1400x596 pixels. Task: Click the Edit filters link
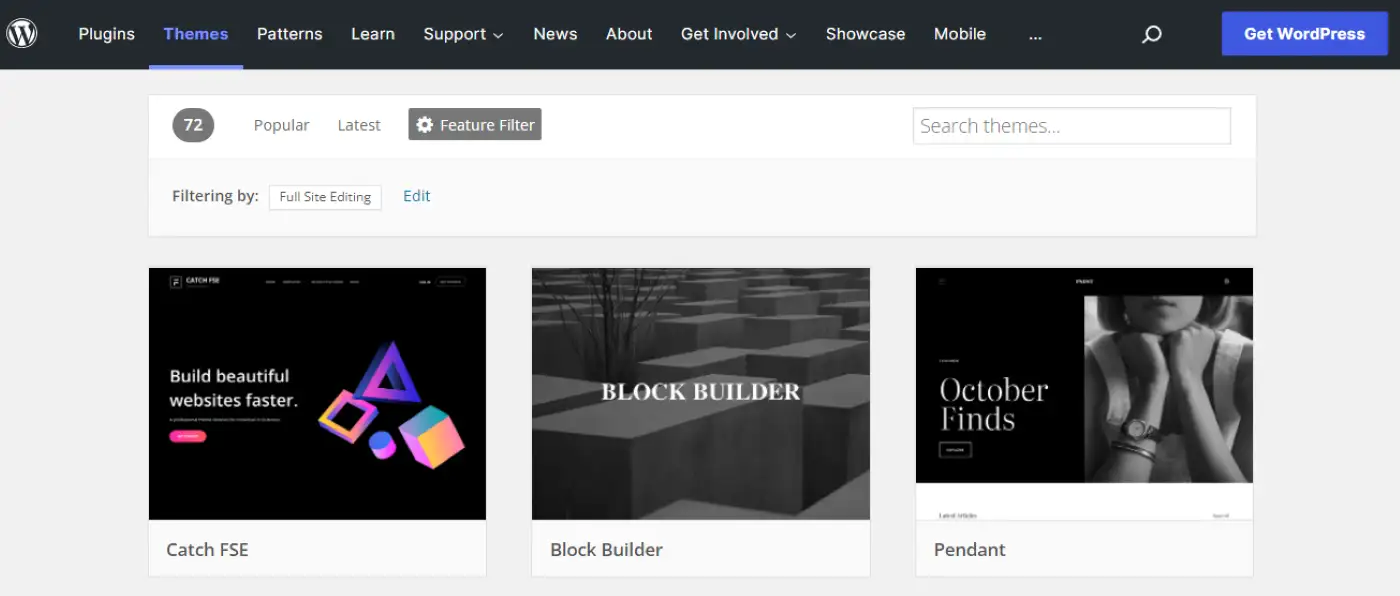(x=417, y=196)
